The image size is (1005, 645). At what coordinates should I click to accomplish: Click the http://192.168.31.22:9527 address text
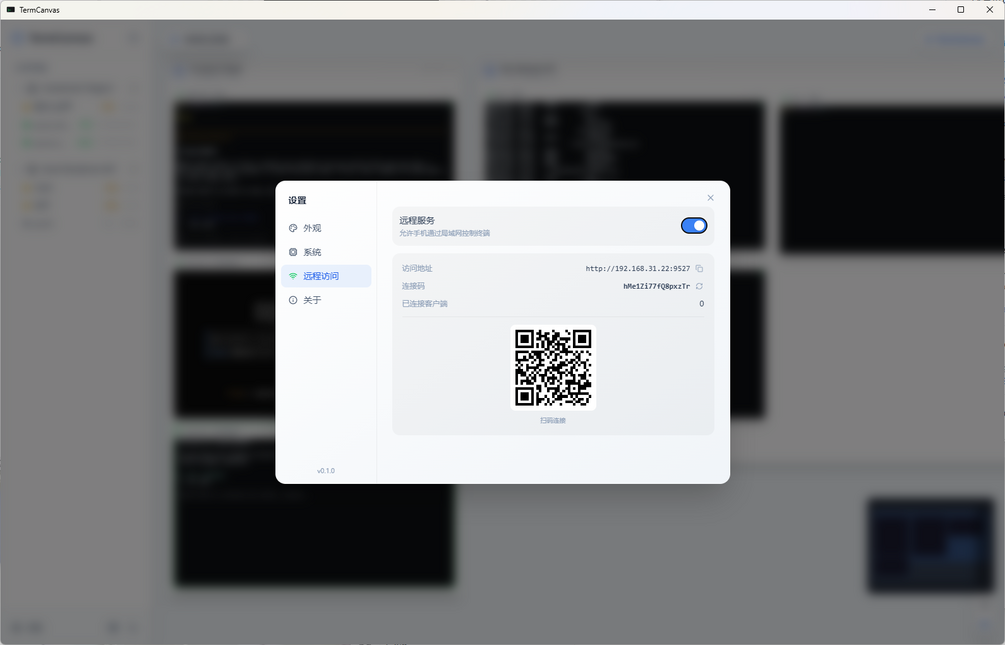click(x=638, y=269)
